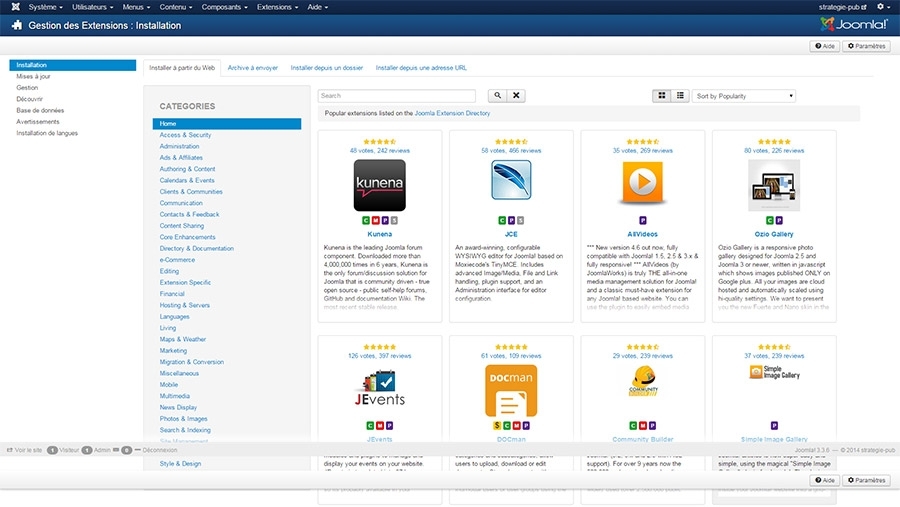This screenshot has width=900, height=507.
Task: Open Mises à jour in sidebar
Action: (33, 76)
